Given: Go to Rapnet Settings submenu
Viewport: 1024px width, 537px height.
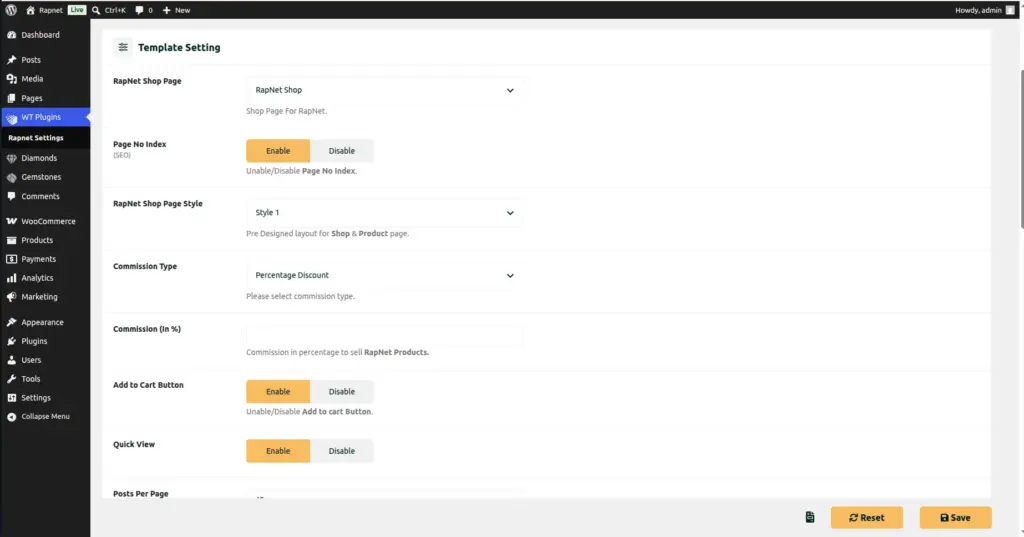Looking at the screenshot, I should point(36,138).
